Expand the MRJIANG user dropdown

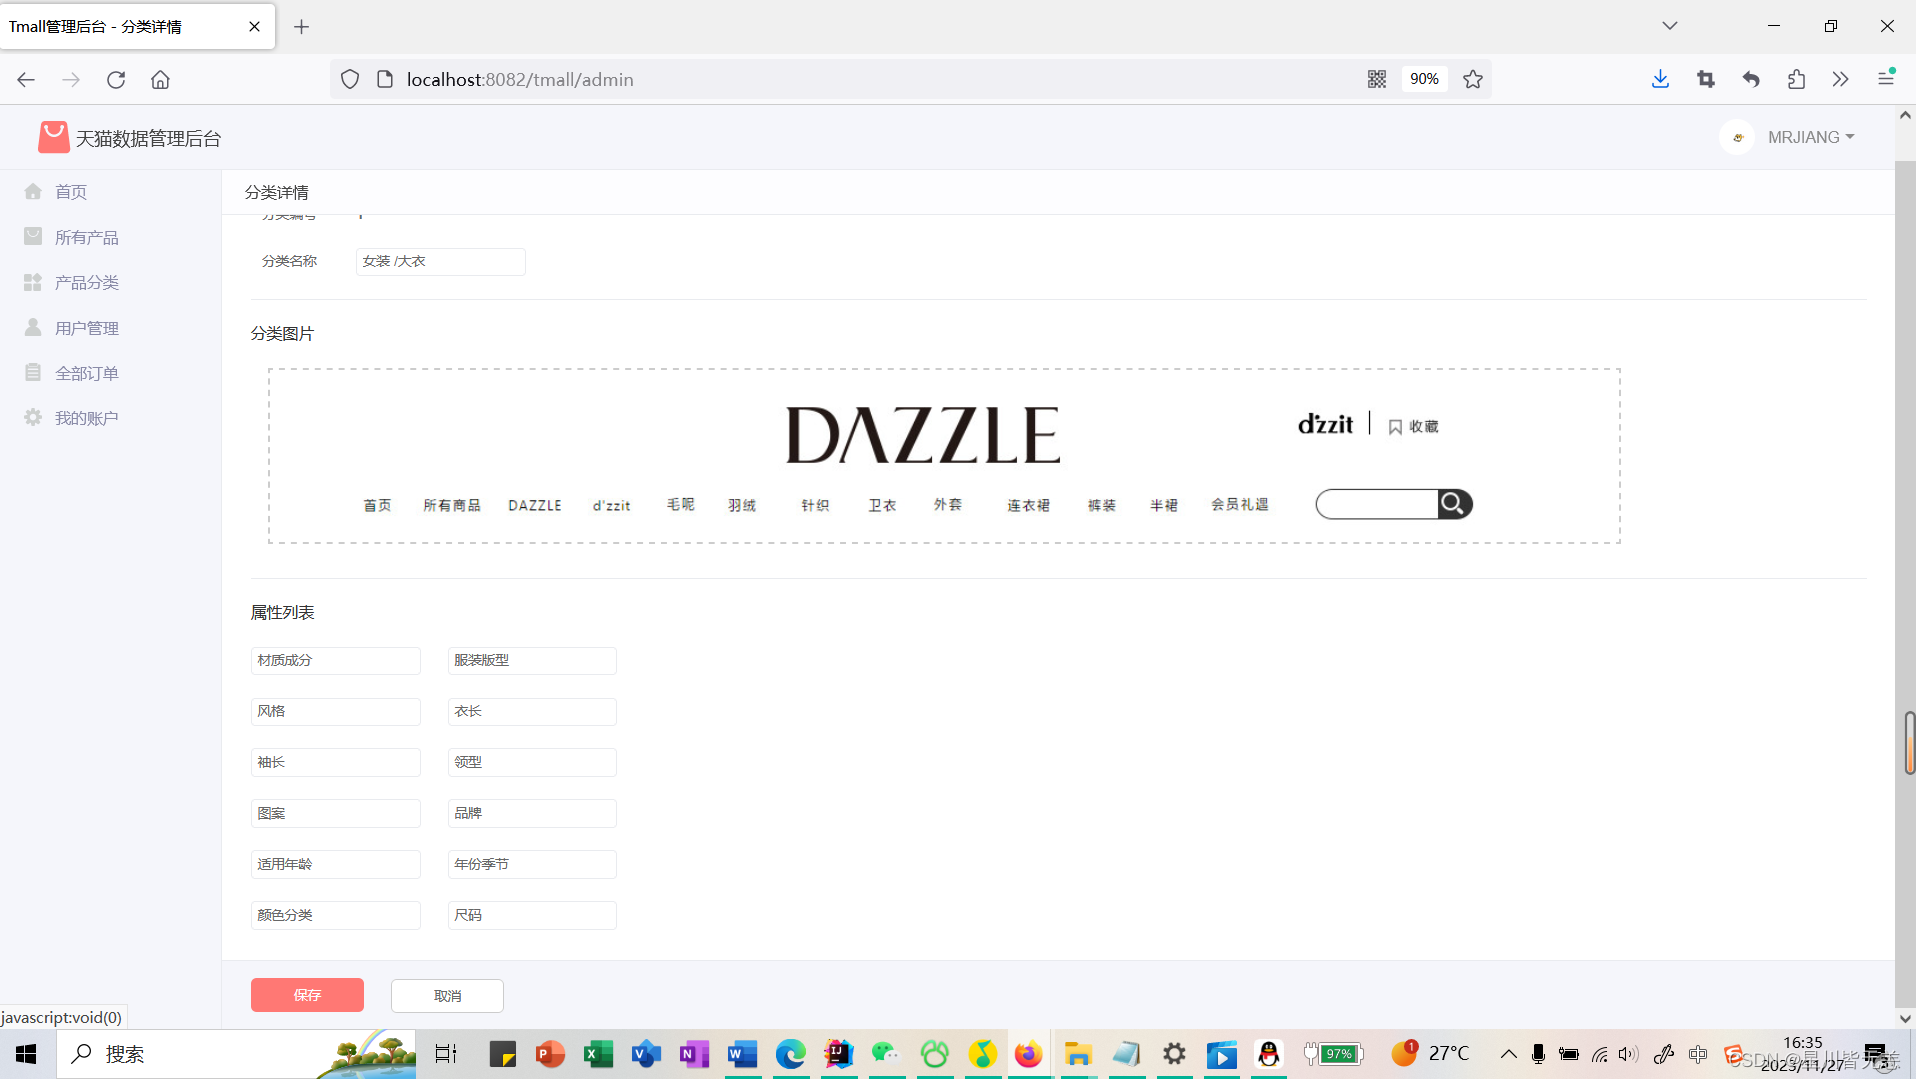pos(1810,137)
